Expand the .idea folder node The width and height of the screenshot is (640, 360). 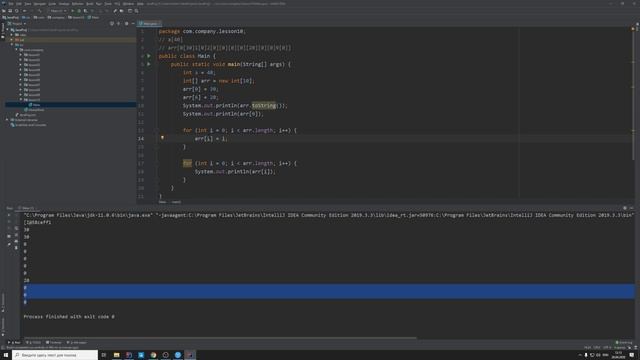tap(11, 35)
